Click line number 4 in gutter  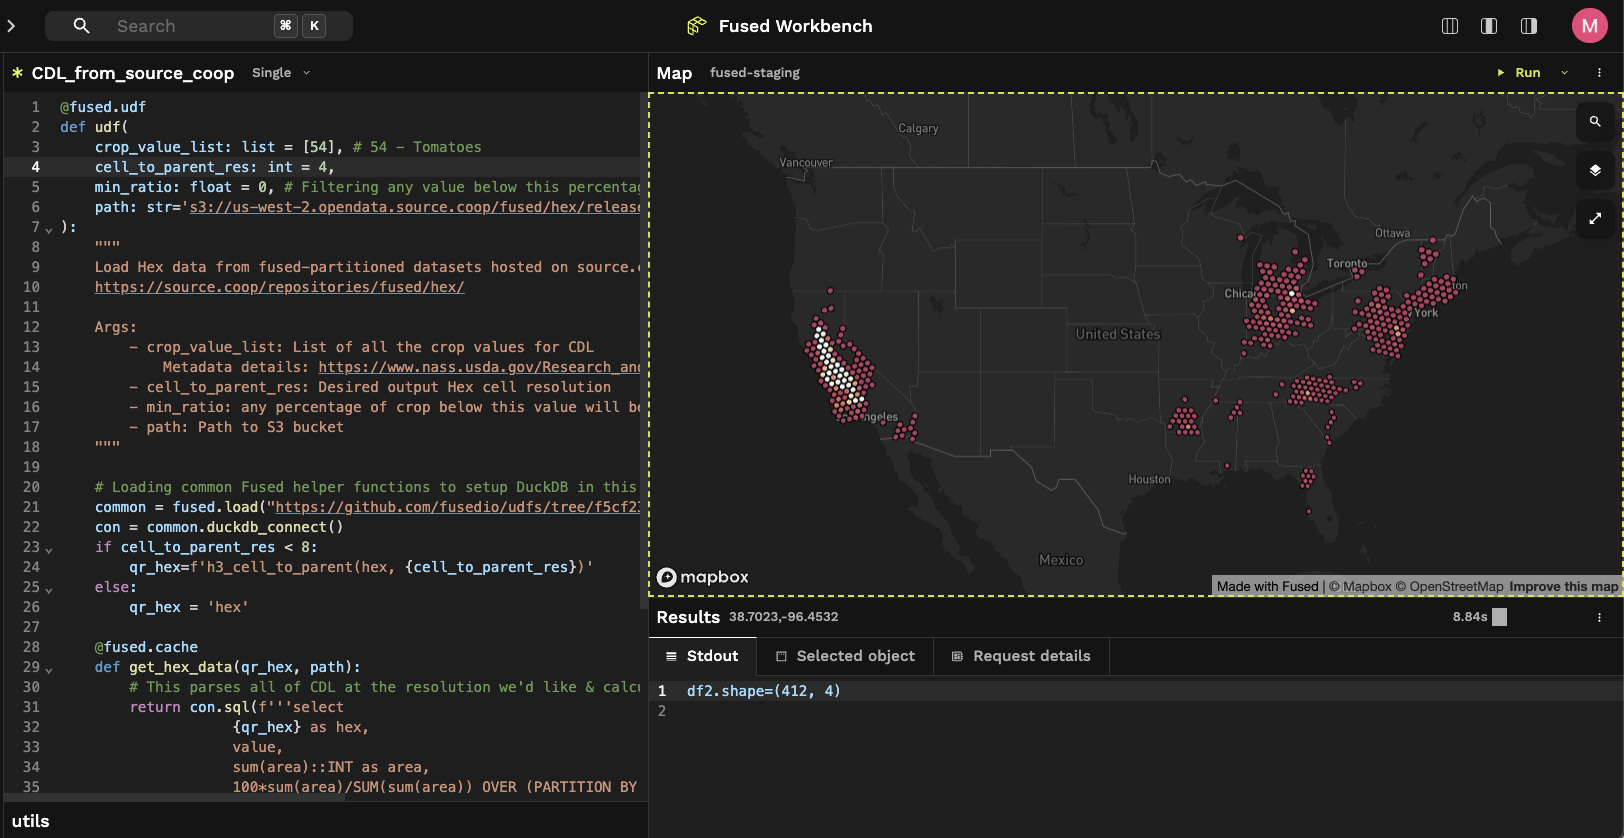(x=36, y=167)
